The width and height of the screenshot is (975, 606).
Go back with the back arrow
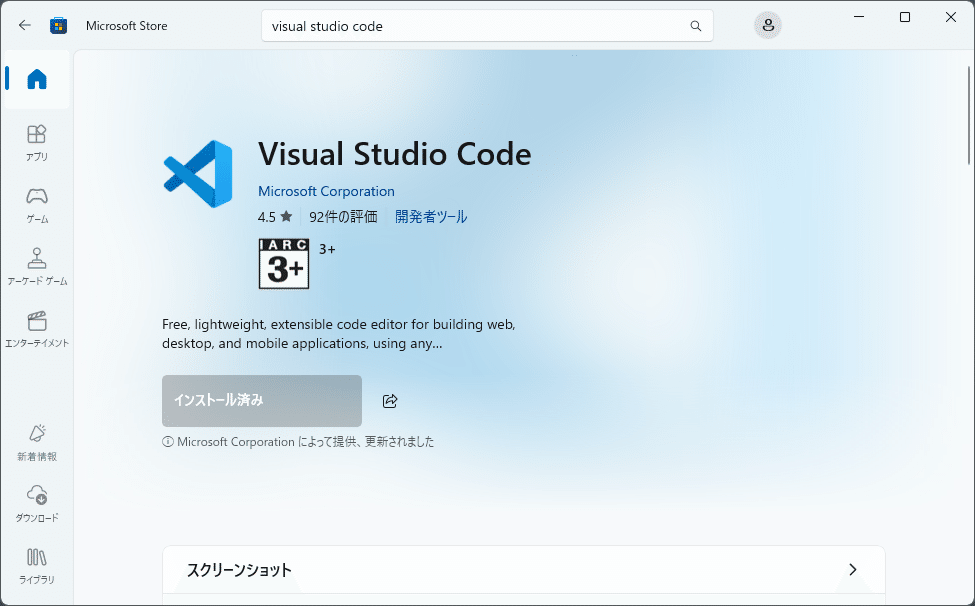coord(25,25)
